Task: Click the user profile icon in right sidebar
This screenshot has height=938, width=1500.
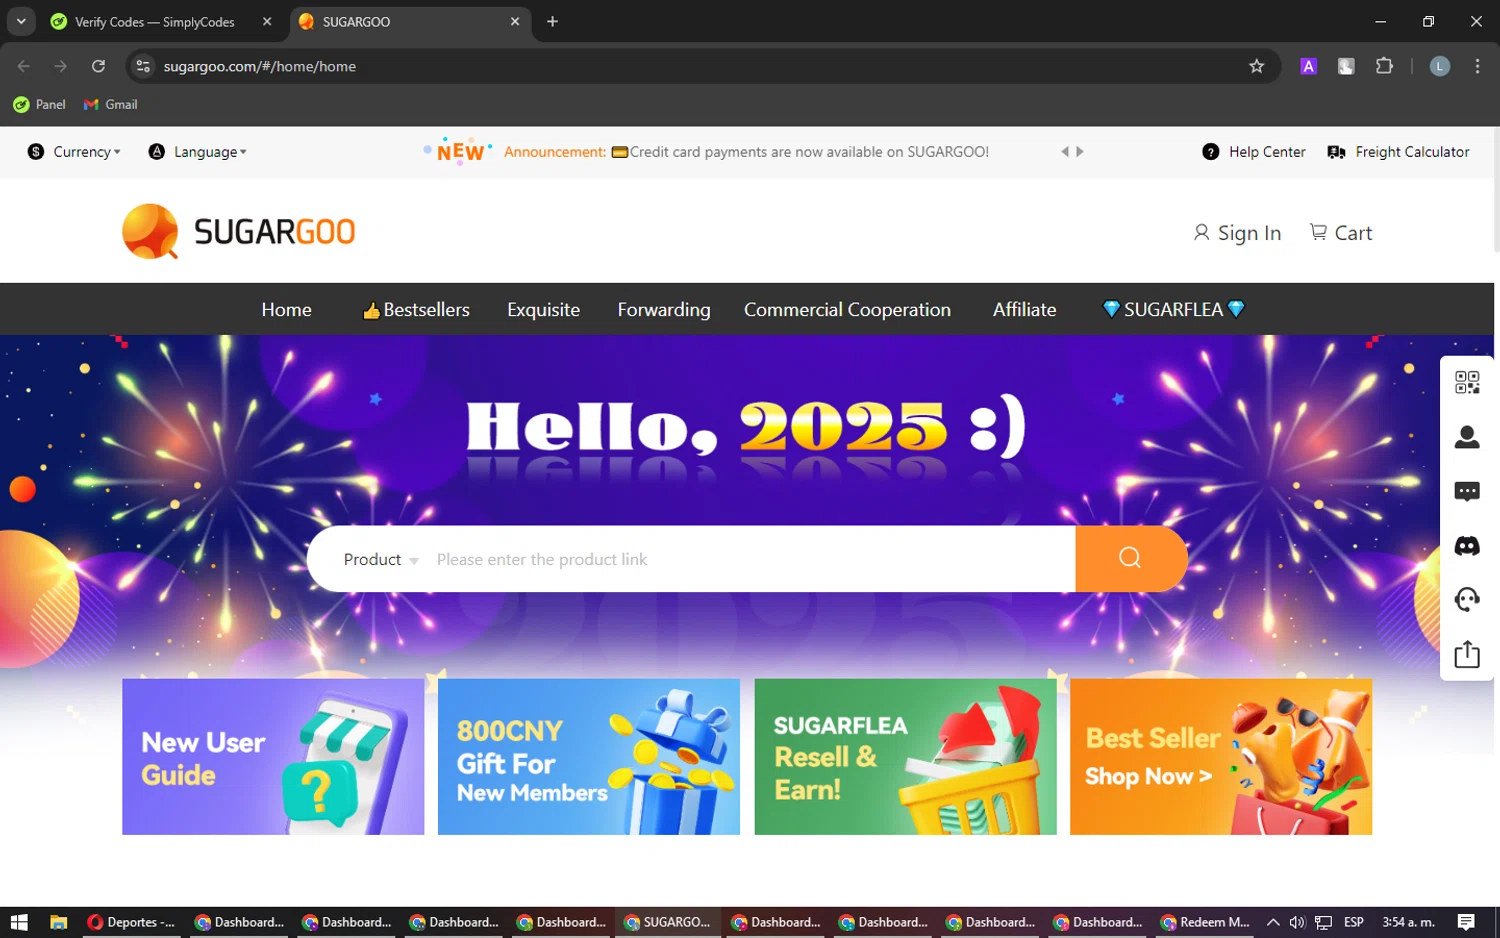Action: 1467,437
